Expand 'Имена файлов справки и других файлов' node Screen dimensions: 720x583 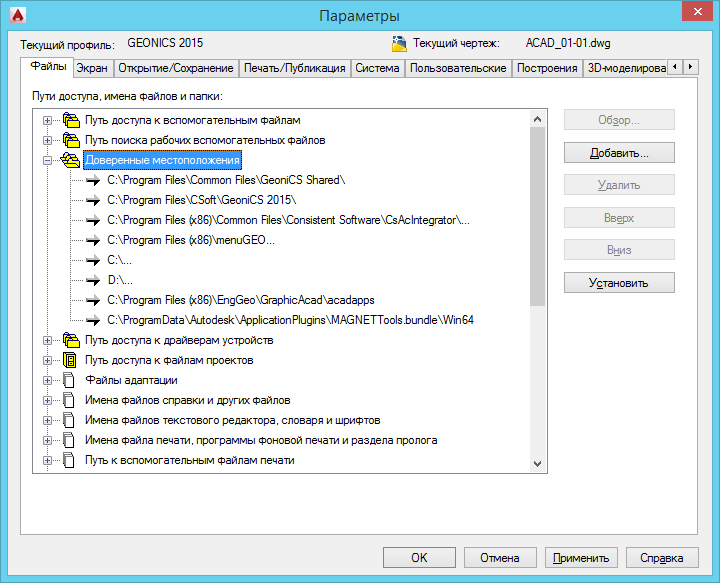pos(47,400)
